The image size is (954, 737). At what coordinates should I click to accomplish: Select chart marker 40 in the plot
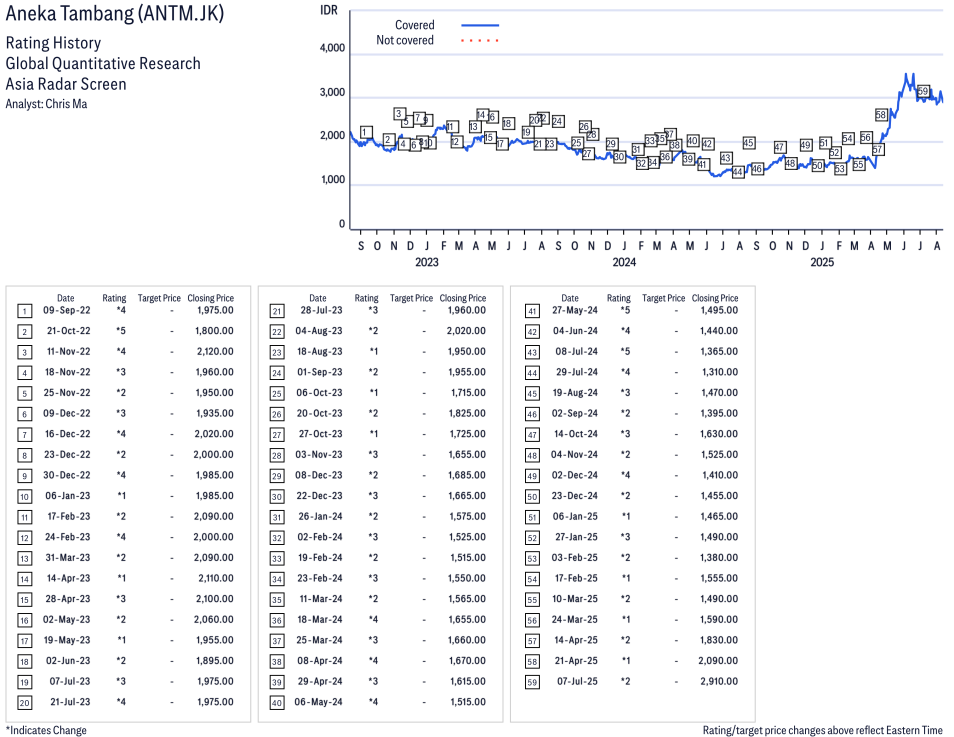pos(692,141)
